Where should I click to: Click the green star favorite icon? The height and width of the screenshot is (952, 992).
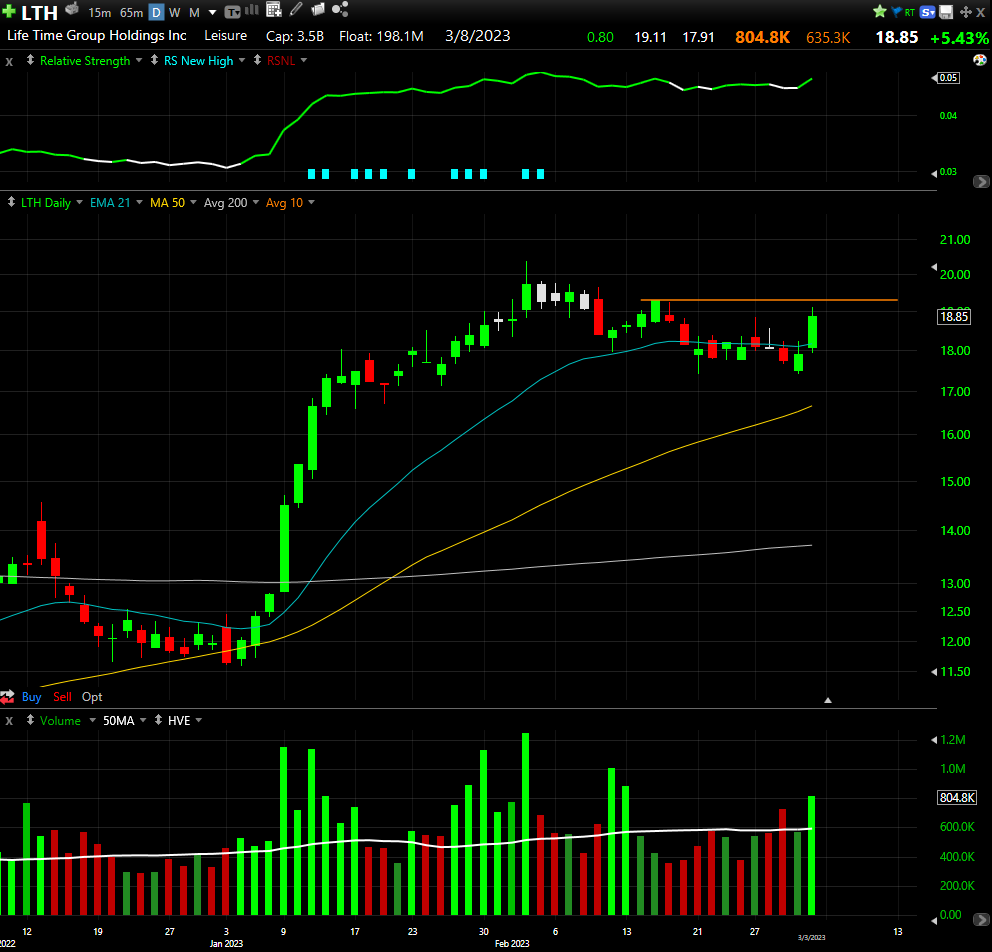click(x=879, y=11)
